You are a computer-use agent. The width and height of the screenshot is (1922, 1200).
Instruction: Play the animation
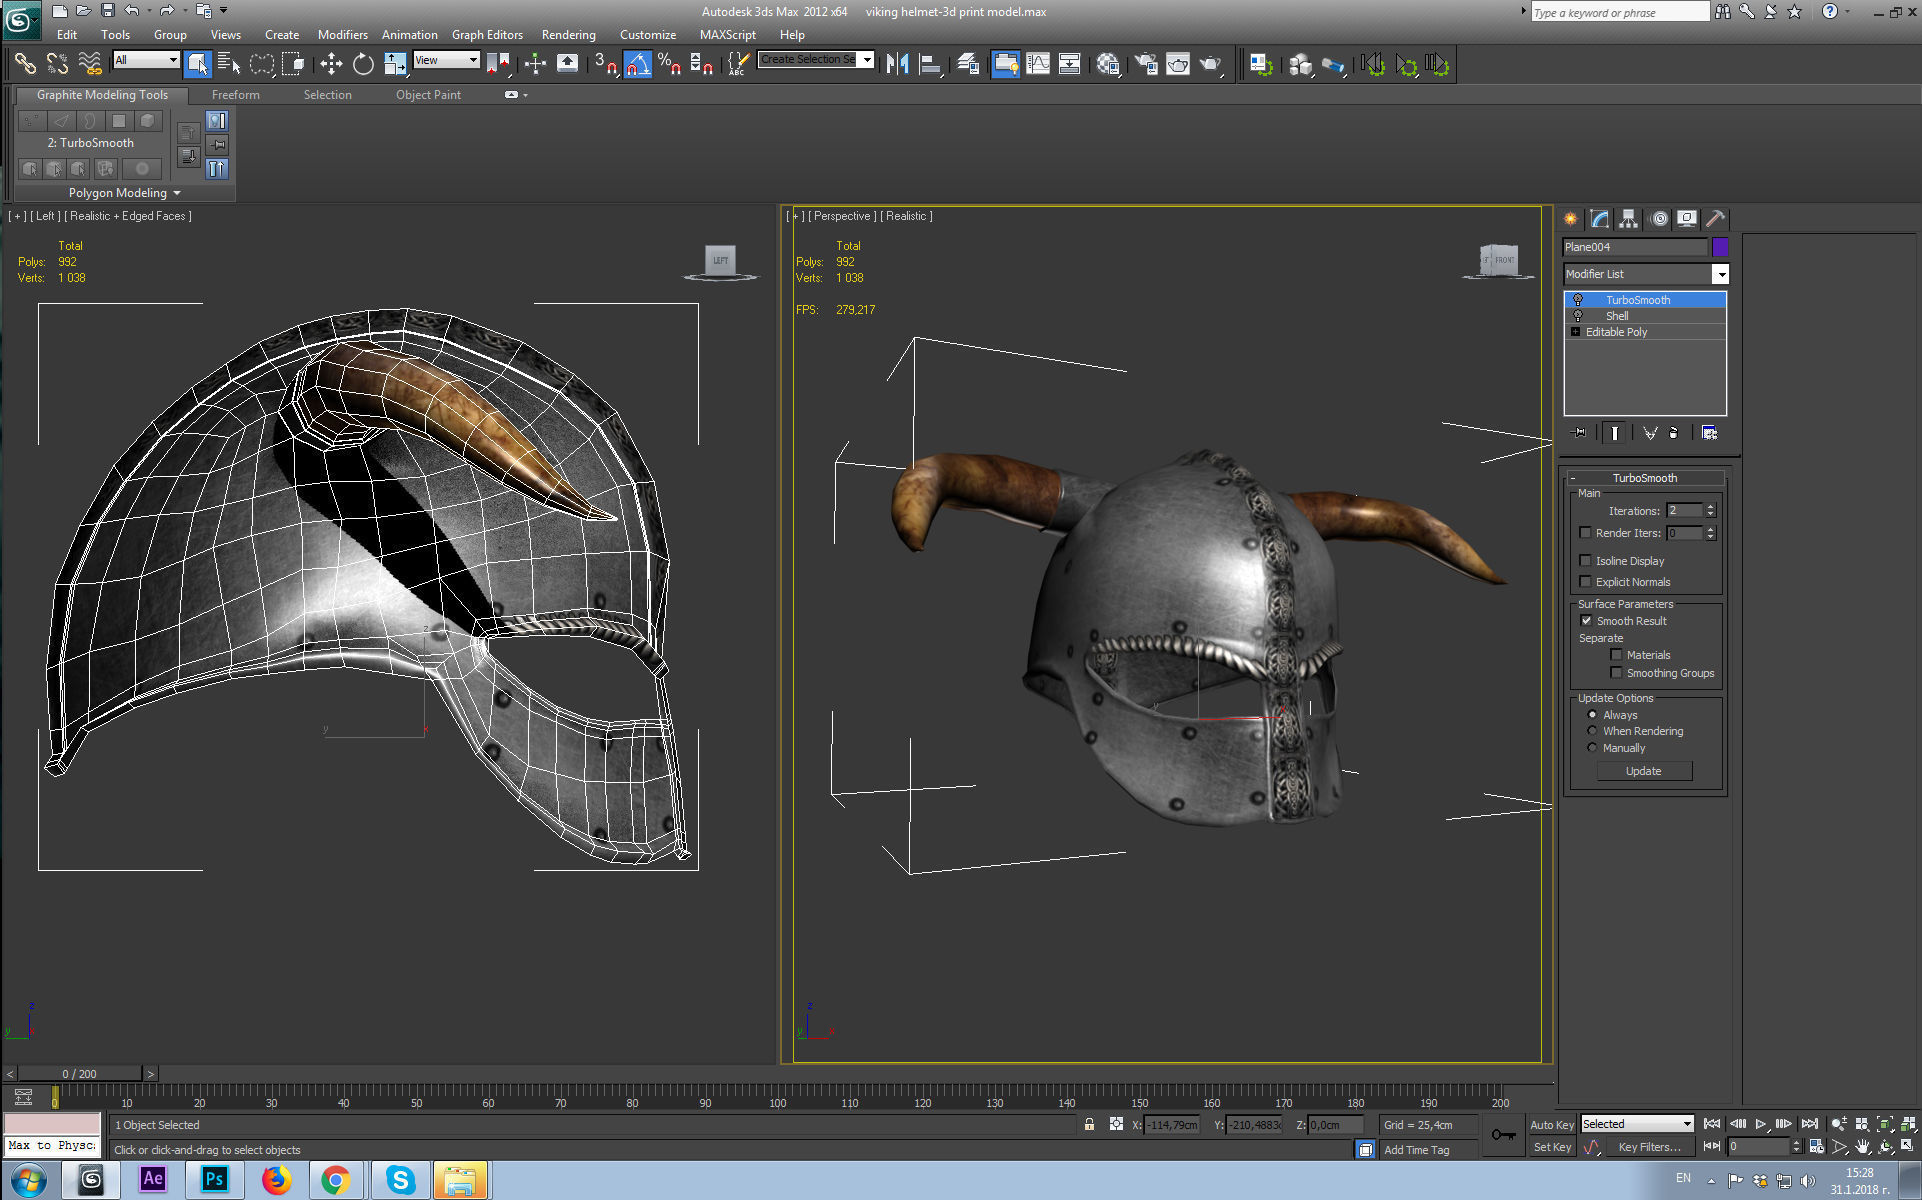click(1761, 1124)
